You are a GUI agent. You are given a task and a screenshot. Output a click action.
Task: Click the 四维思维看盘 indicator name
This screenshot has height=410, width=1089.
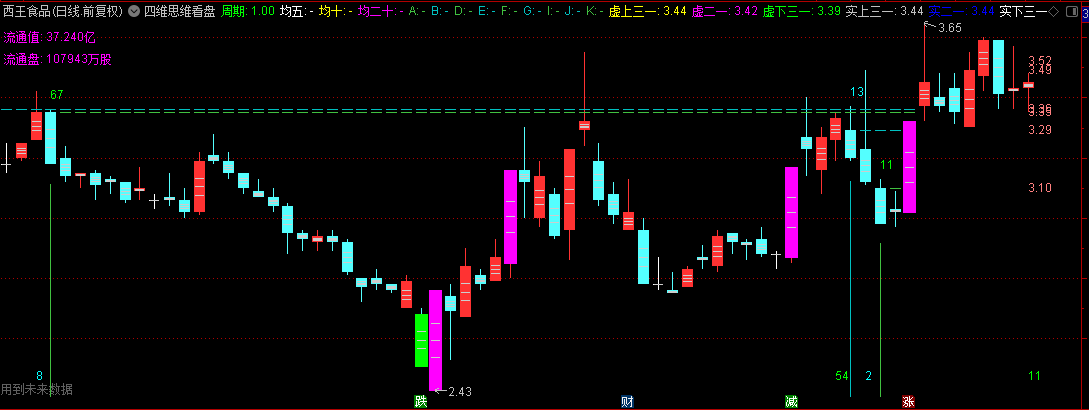click(178, 11)
